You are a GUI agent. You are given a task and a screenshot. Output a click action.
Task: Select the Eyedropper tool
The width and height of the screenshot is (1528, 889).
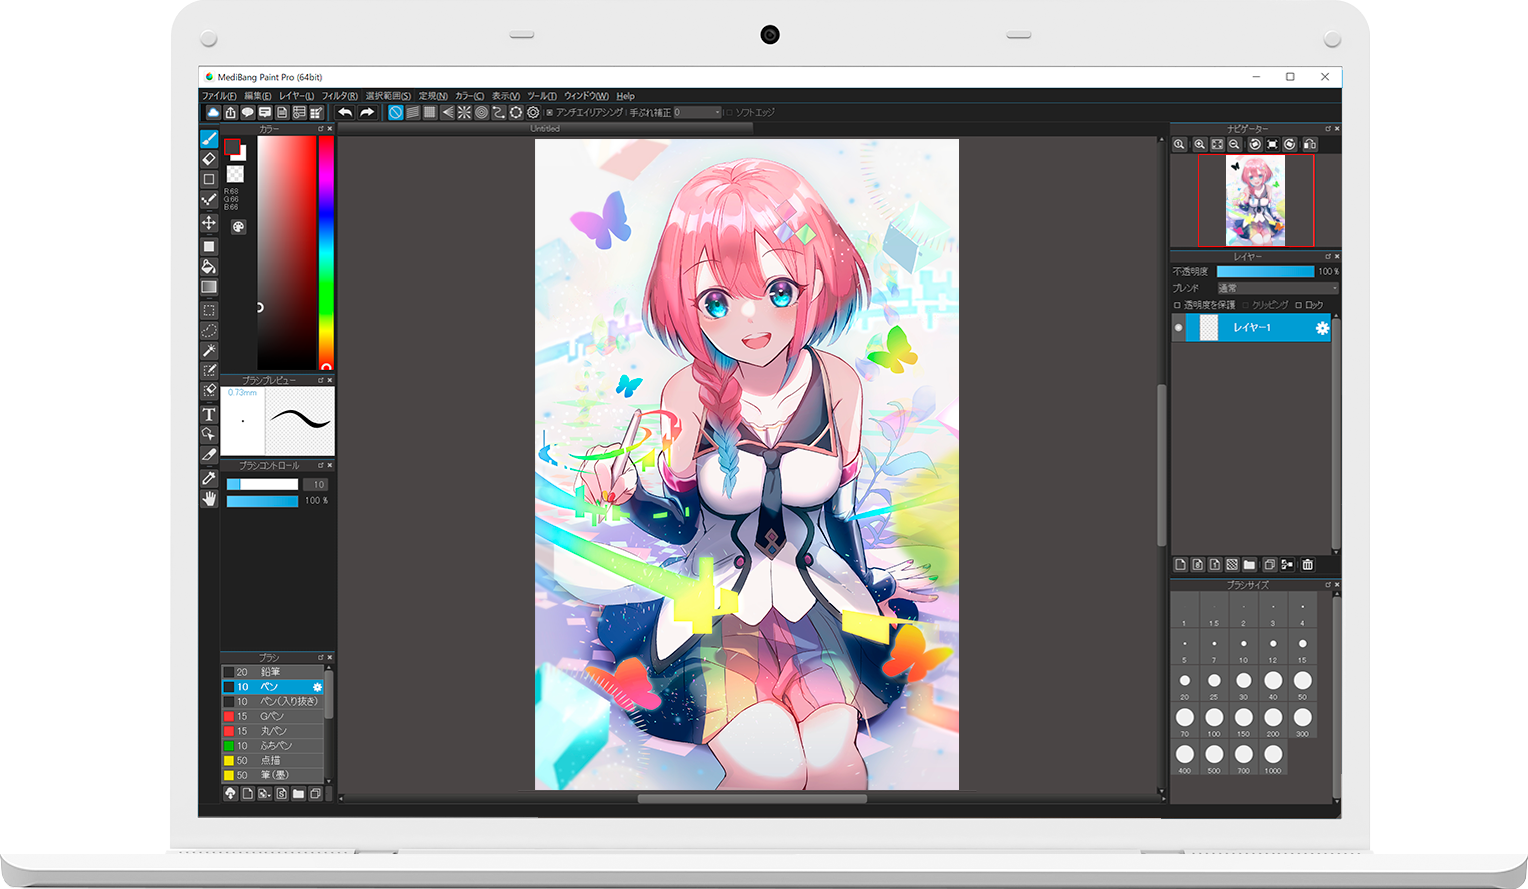point(209,478)
